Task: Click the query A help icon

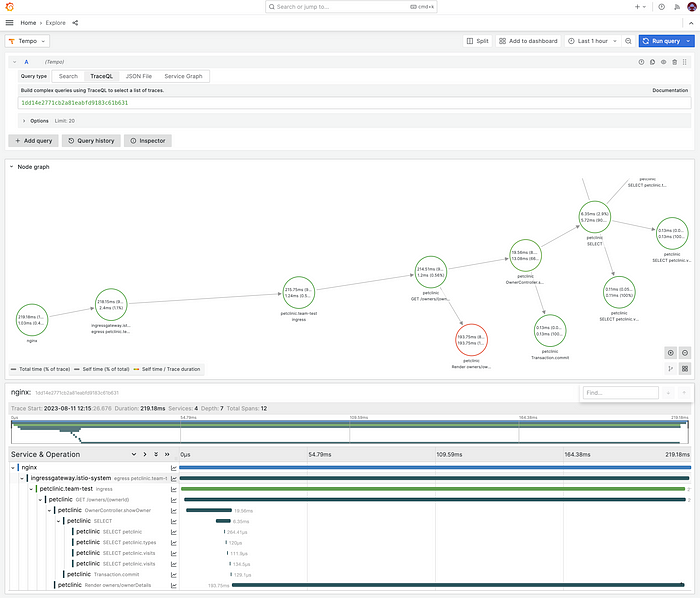Action: (x=641, y=62)
